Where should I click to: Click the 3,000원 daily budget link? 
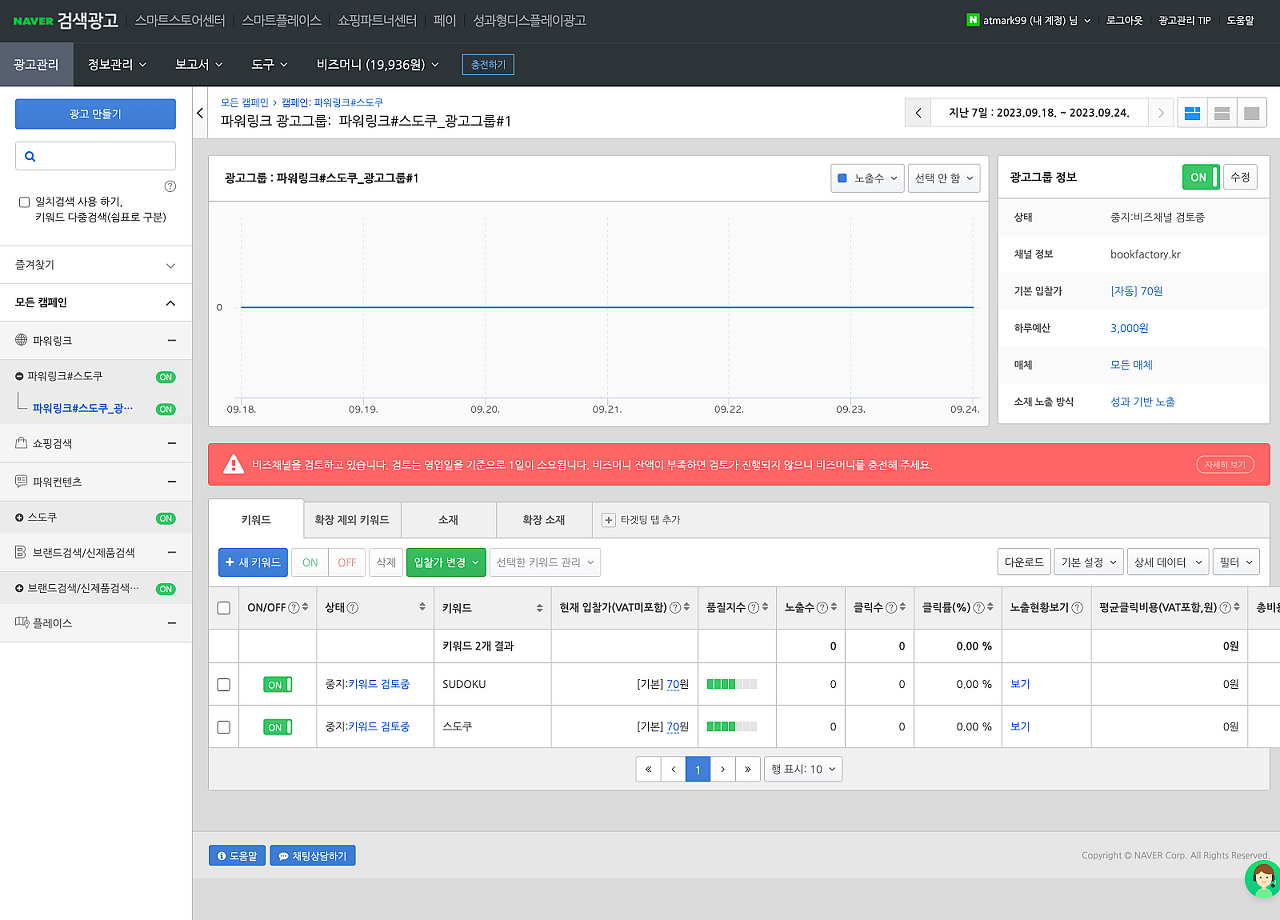click(x=1129, y=328)
